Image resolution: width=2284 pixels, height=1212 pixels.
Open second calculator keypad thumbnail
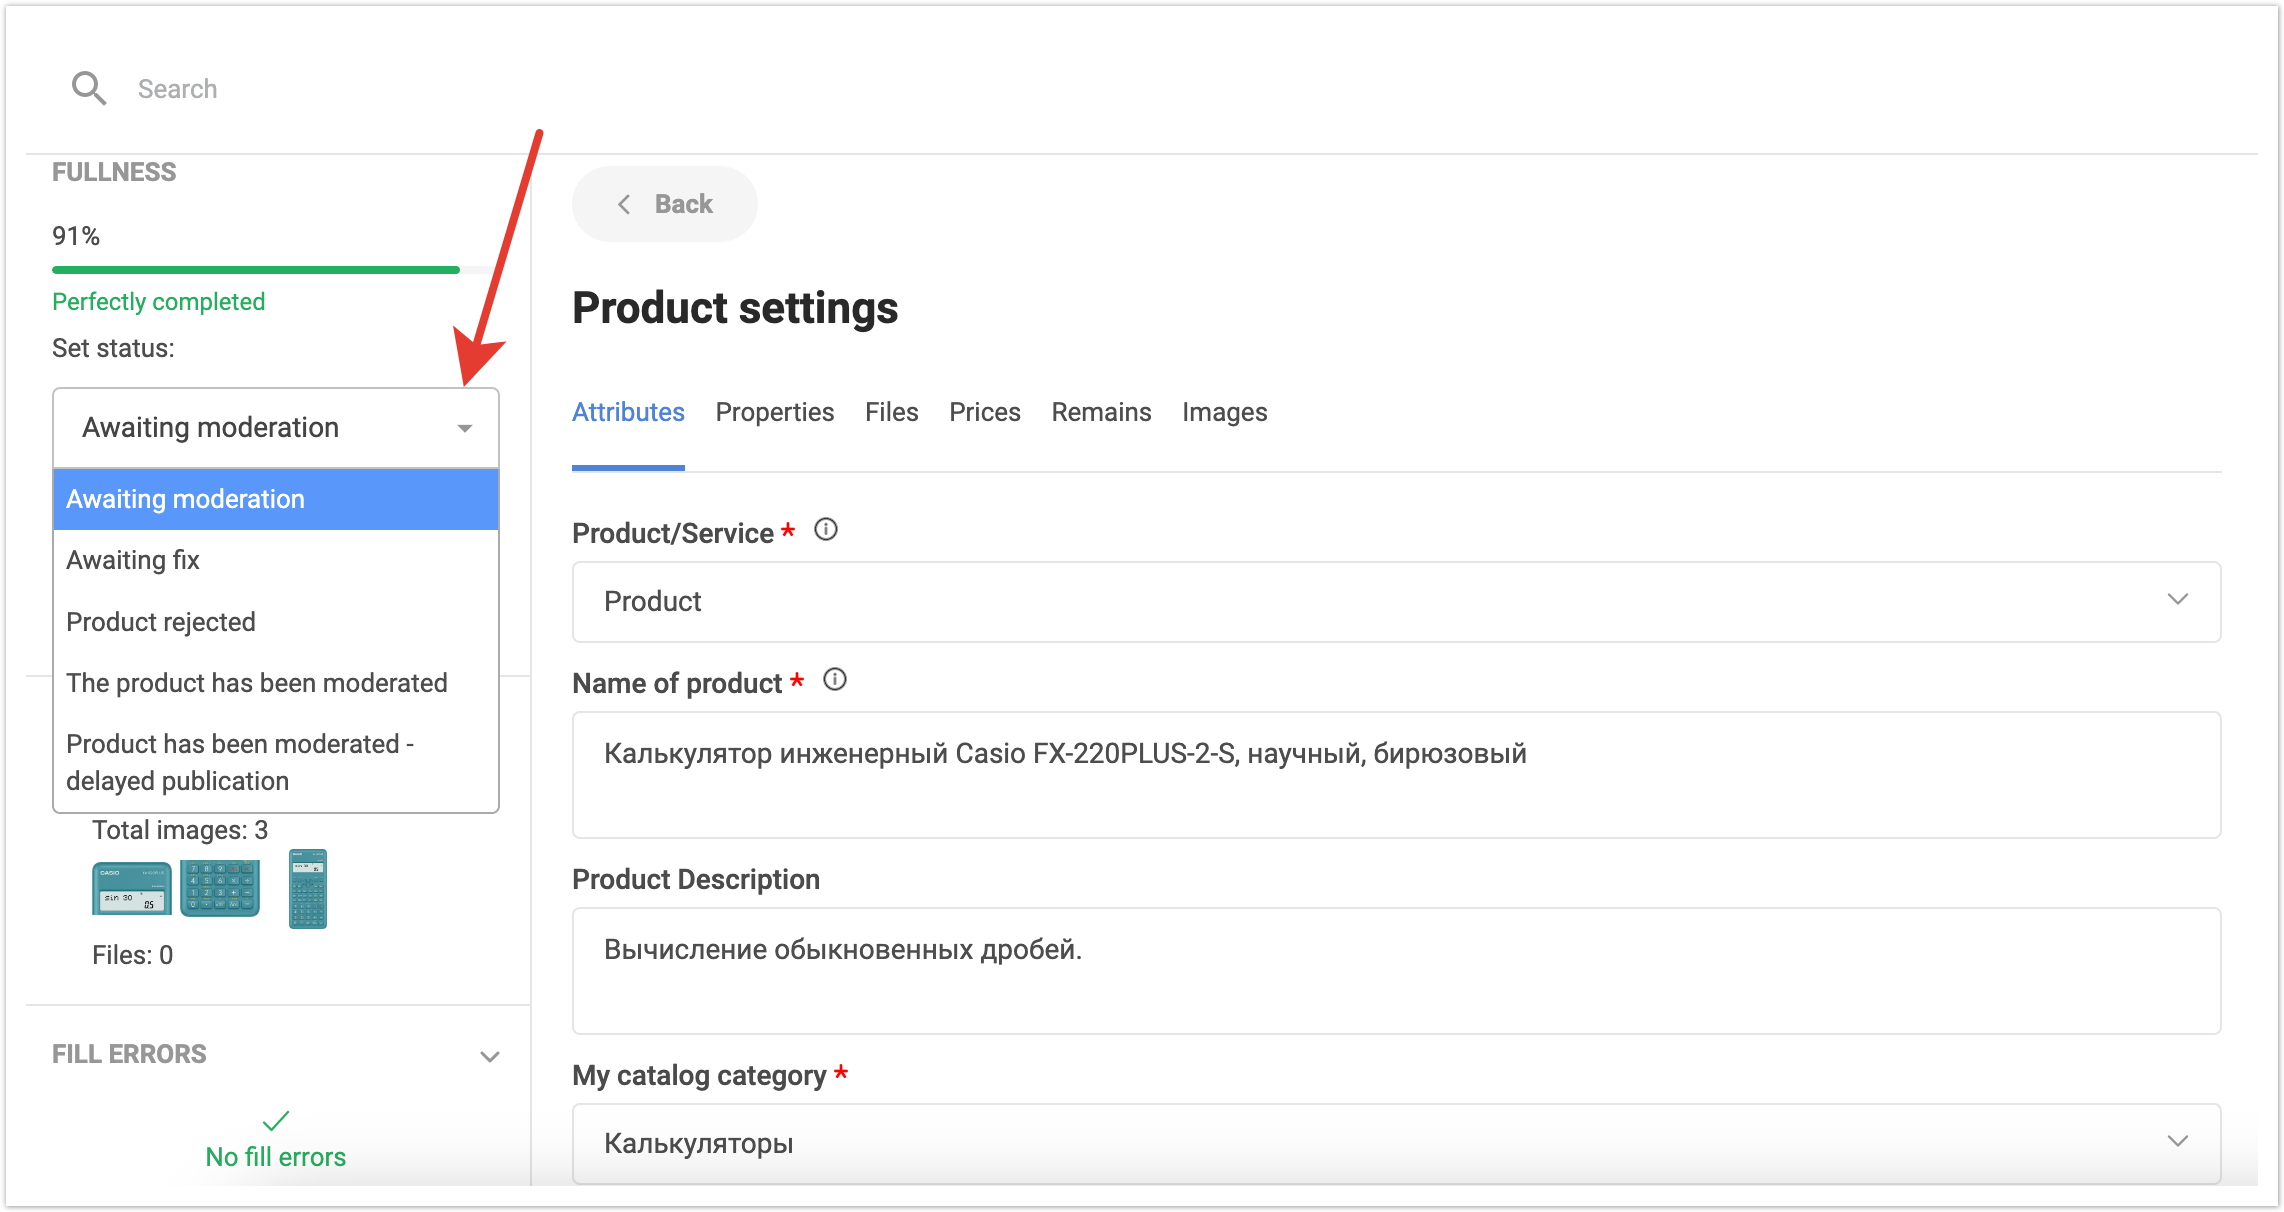220,888
